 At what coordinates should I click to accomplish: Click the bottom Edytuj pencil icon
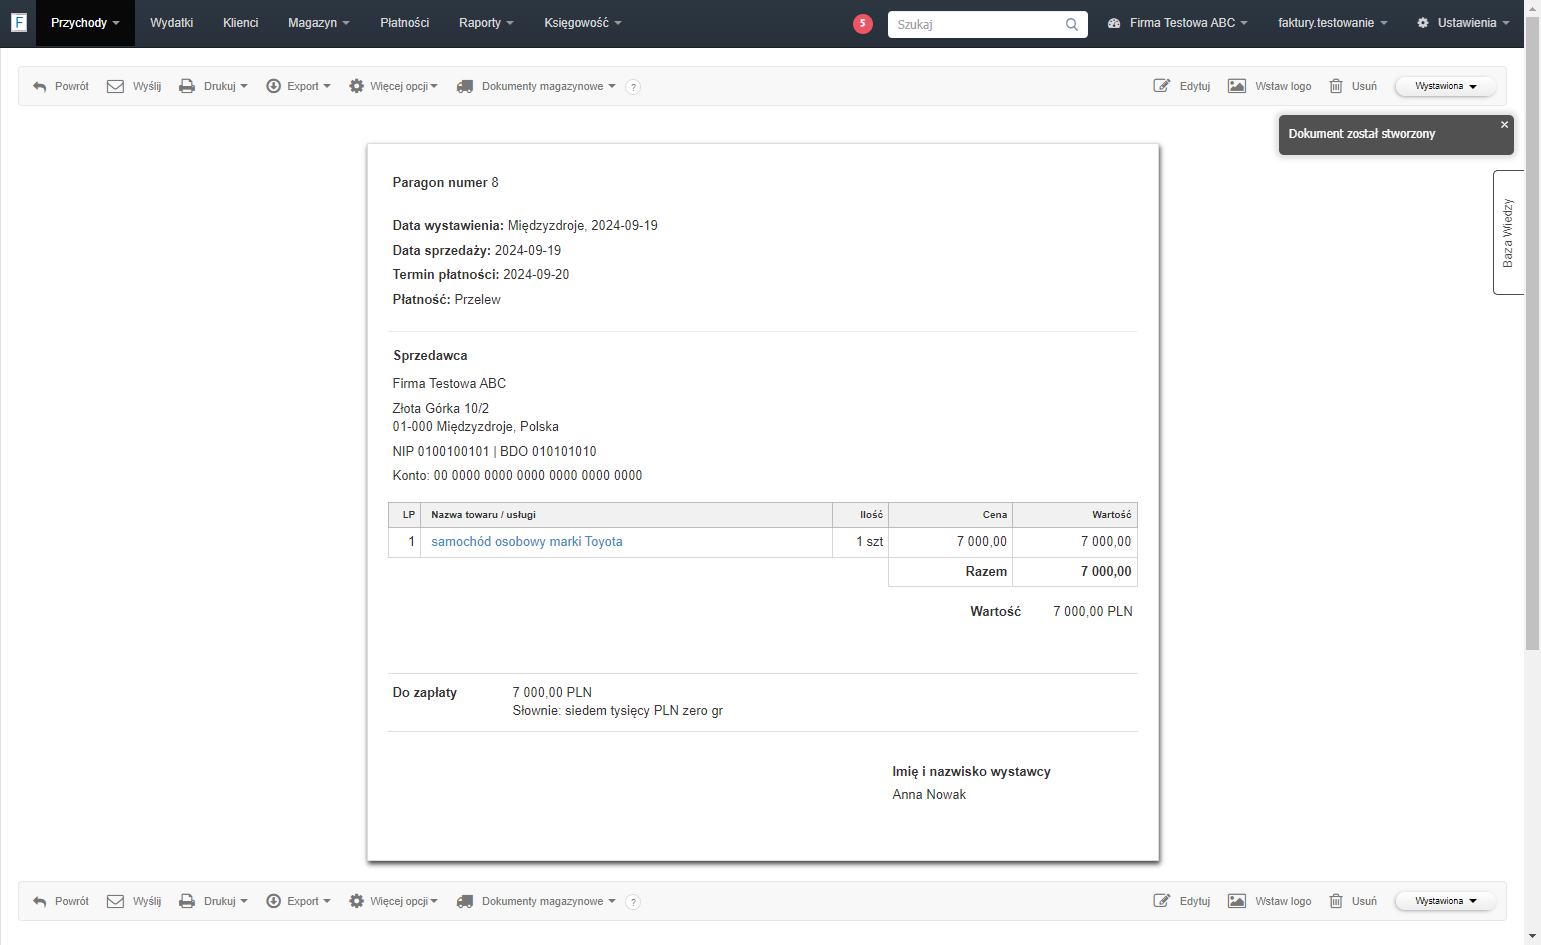[x=1162, y=901]
